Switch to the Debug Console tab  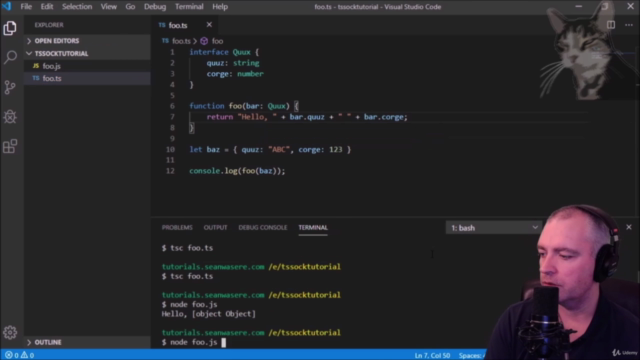tap(263, 227)
